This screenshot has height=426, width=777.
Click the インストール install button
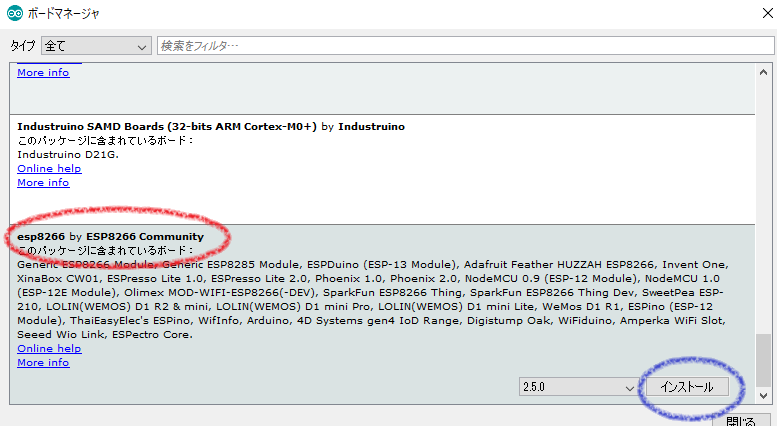tap(686, 387)
